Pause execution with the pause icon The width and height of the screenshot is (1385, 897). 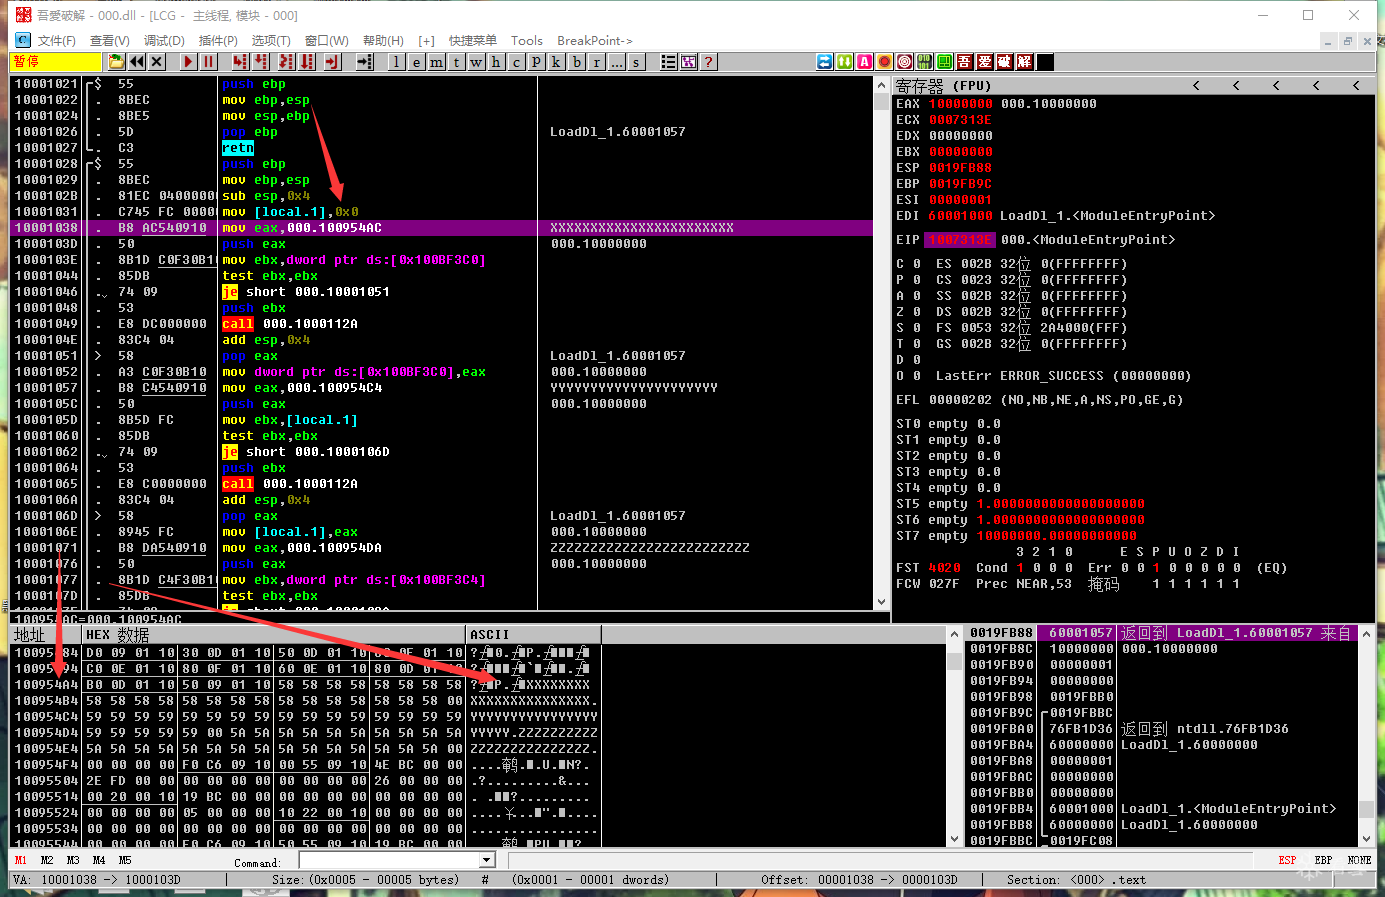208,62
